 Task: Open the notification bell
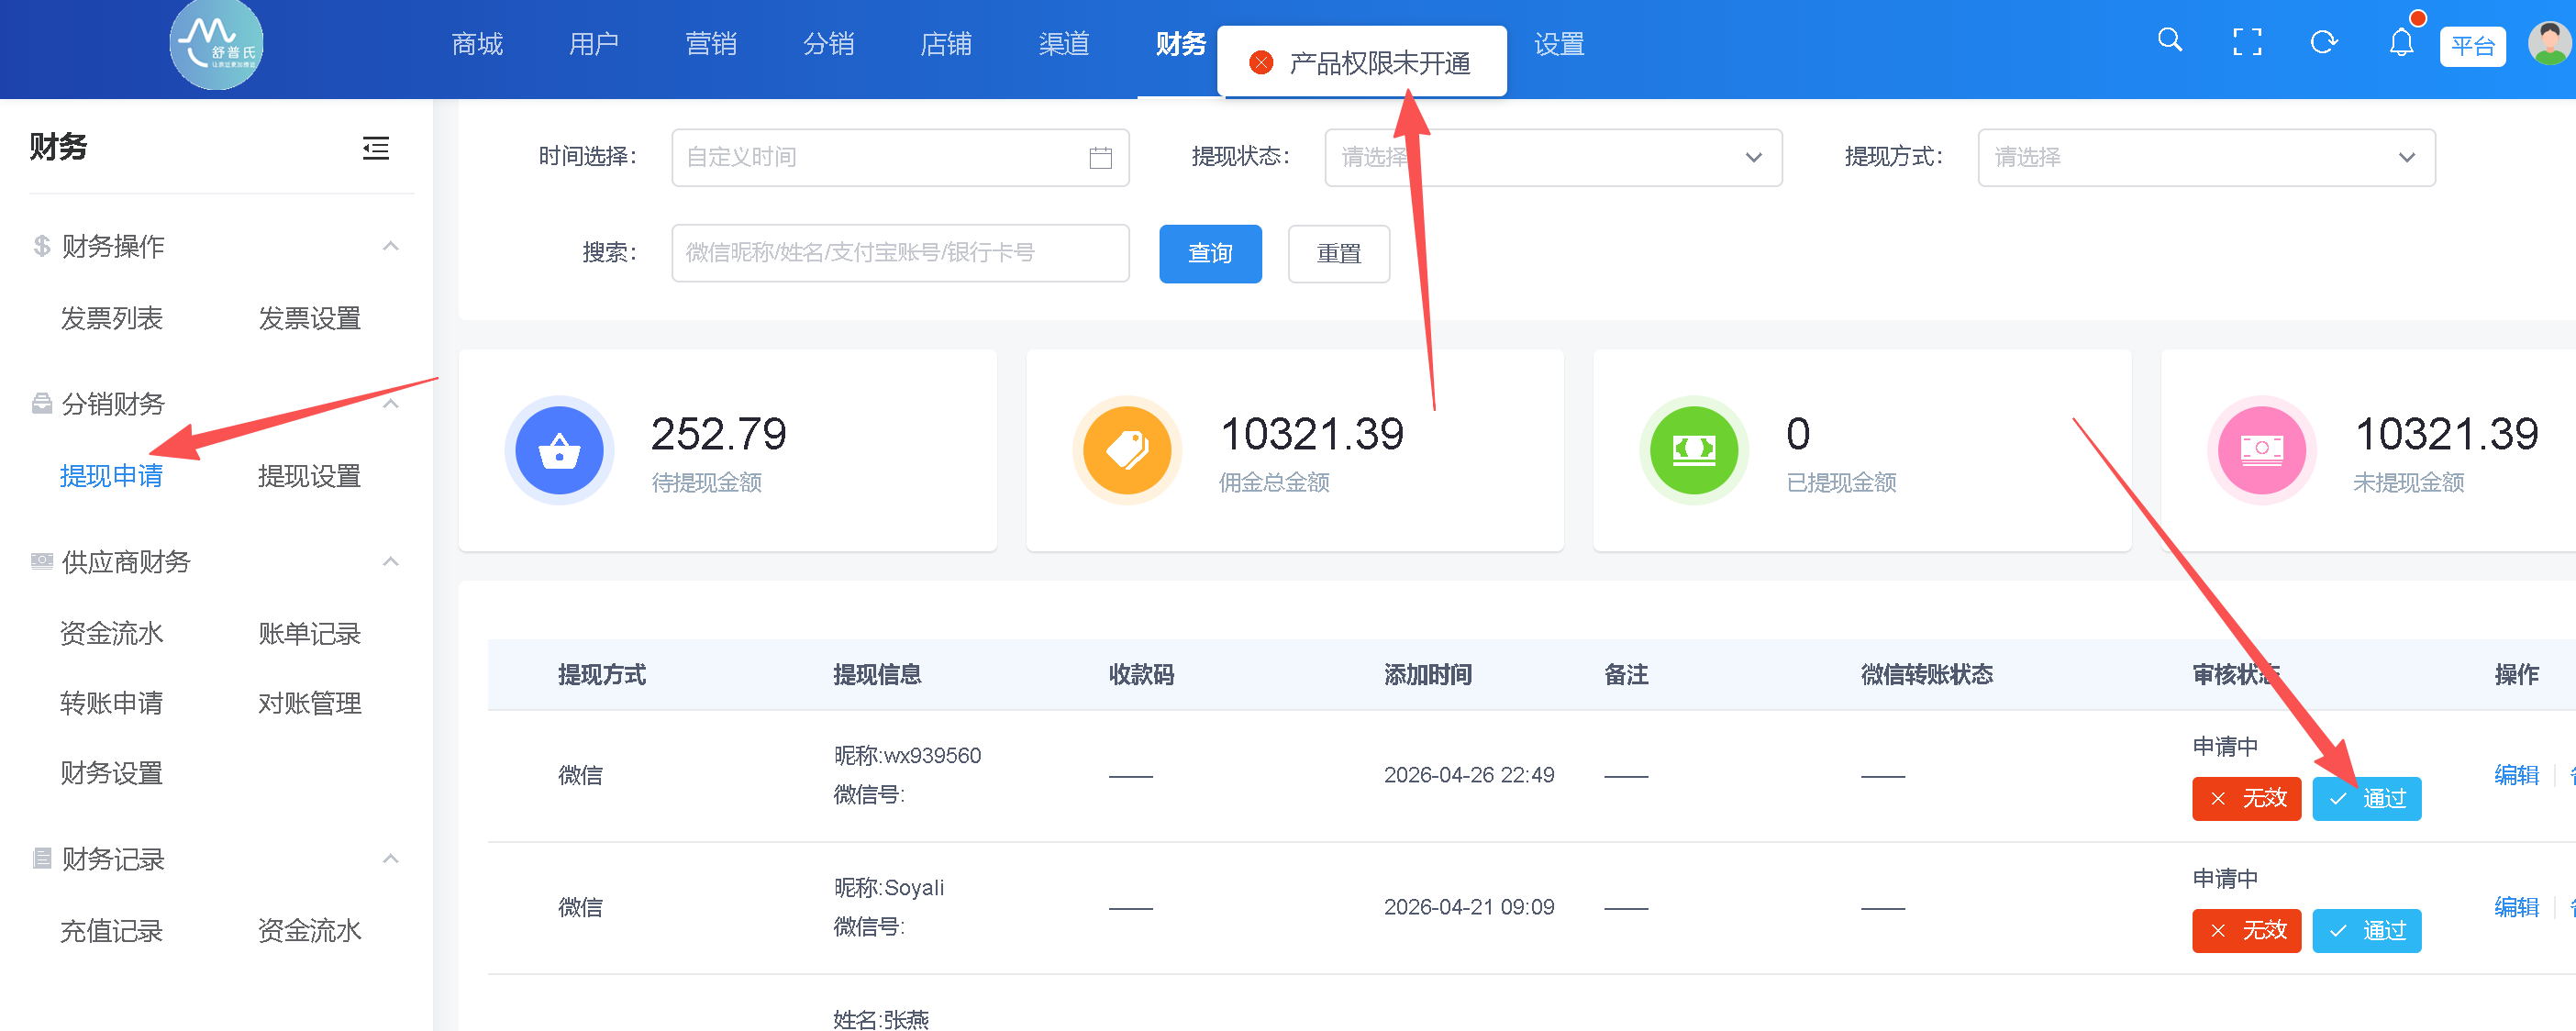point(2401,43)
